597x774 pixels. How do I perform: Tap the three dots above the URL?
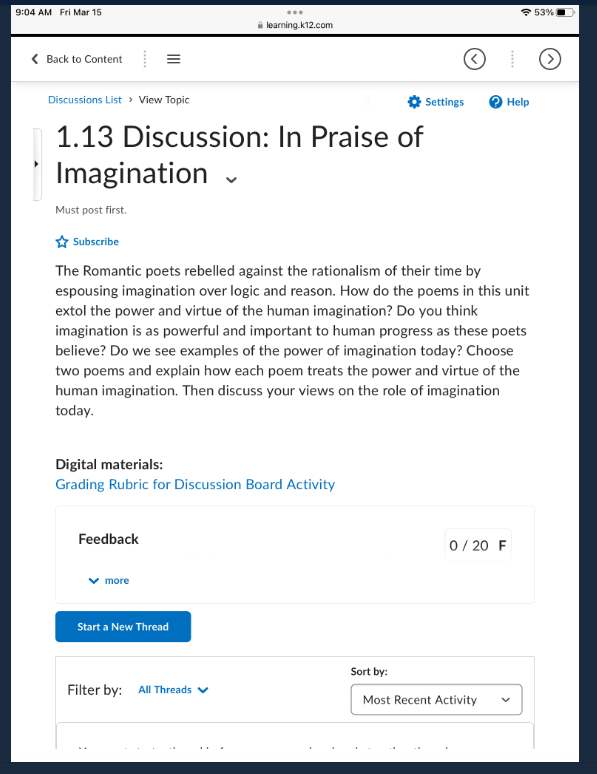tap(295, 12)
